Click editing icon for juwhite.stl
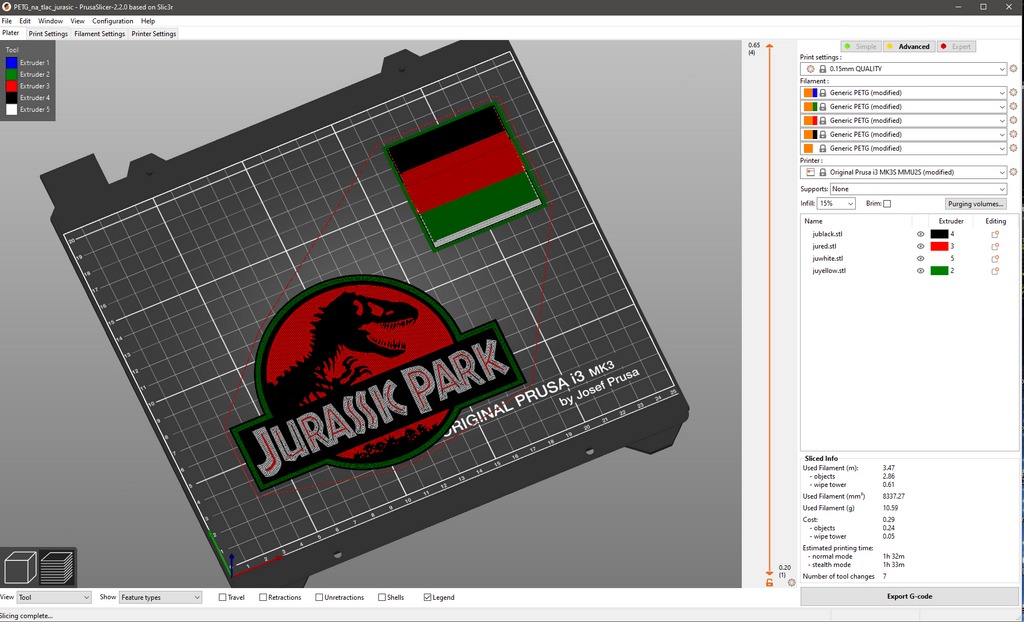The height and width of the screenshot is (622, 1024). [995, 259]
